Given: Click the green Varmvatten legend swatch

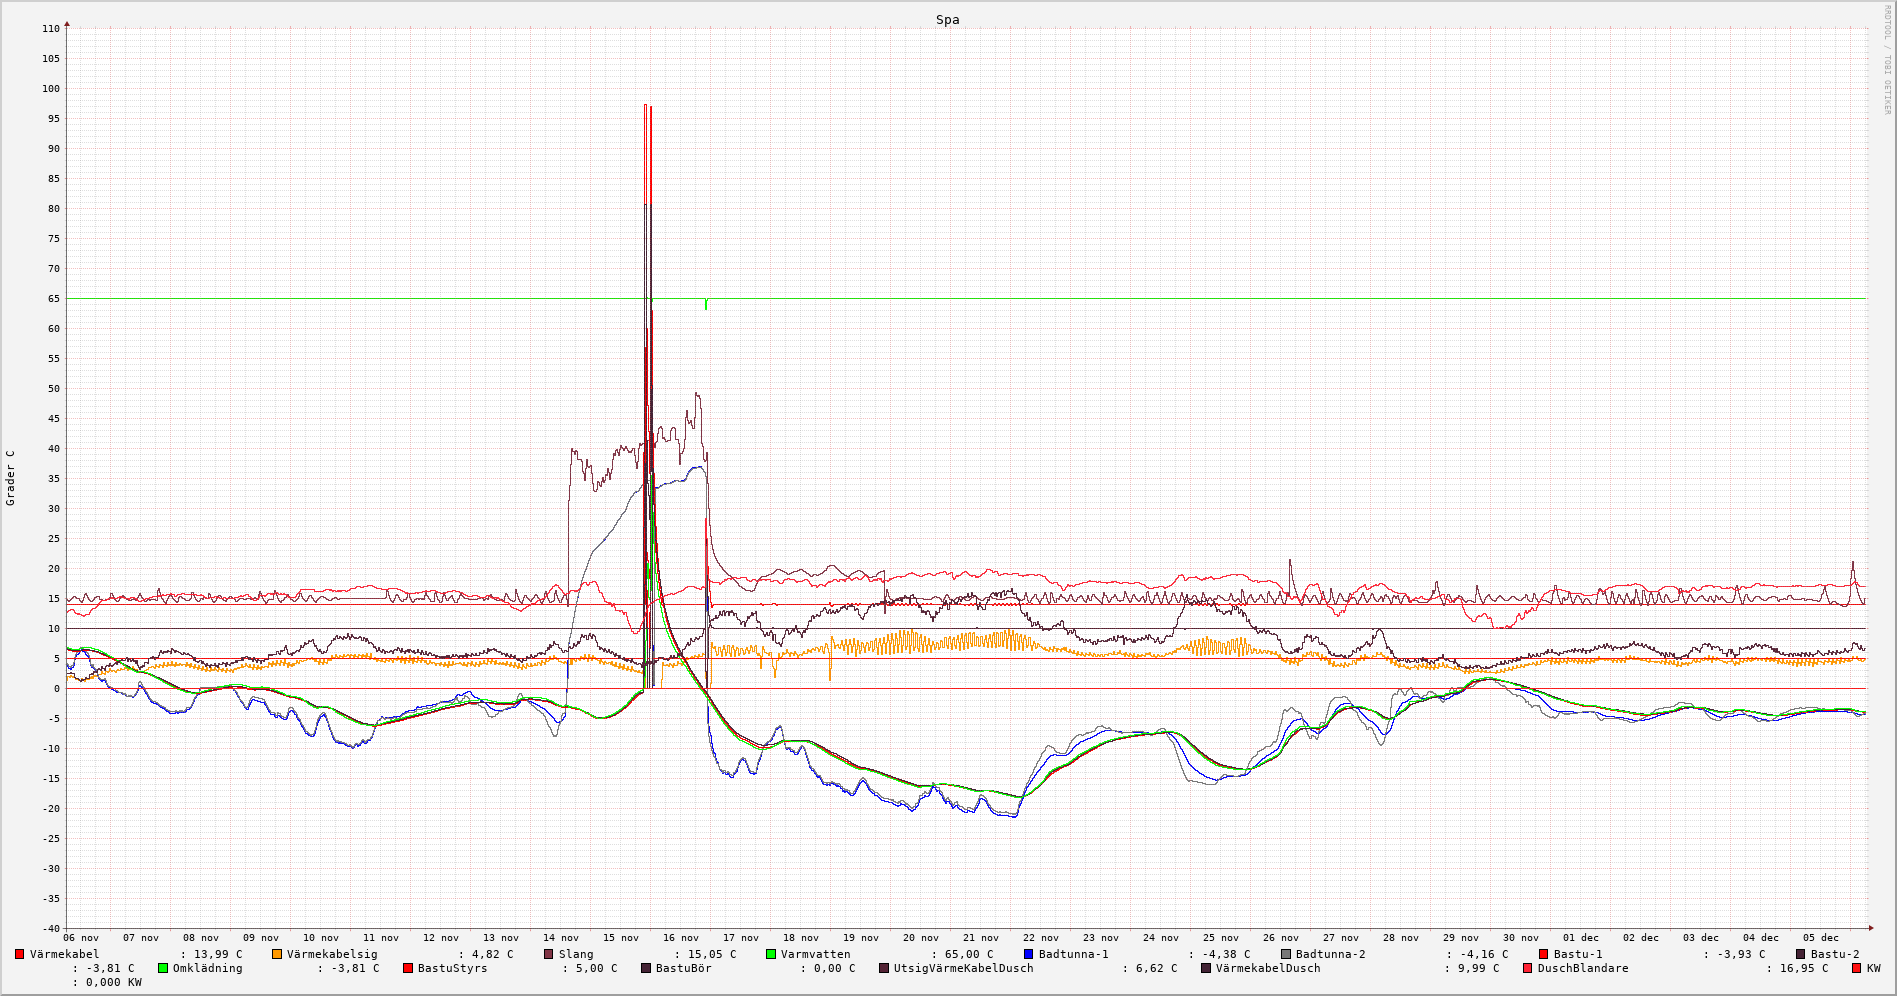Looking at the screenshot, I should point(771,954).
